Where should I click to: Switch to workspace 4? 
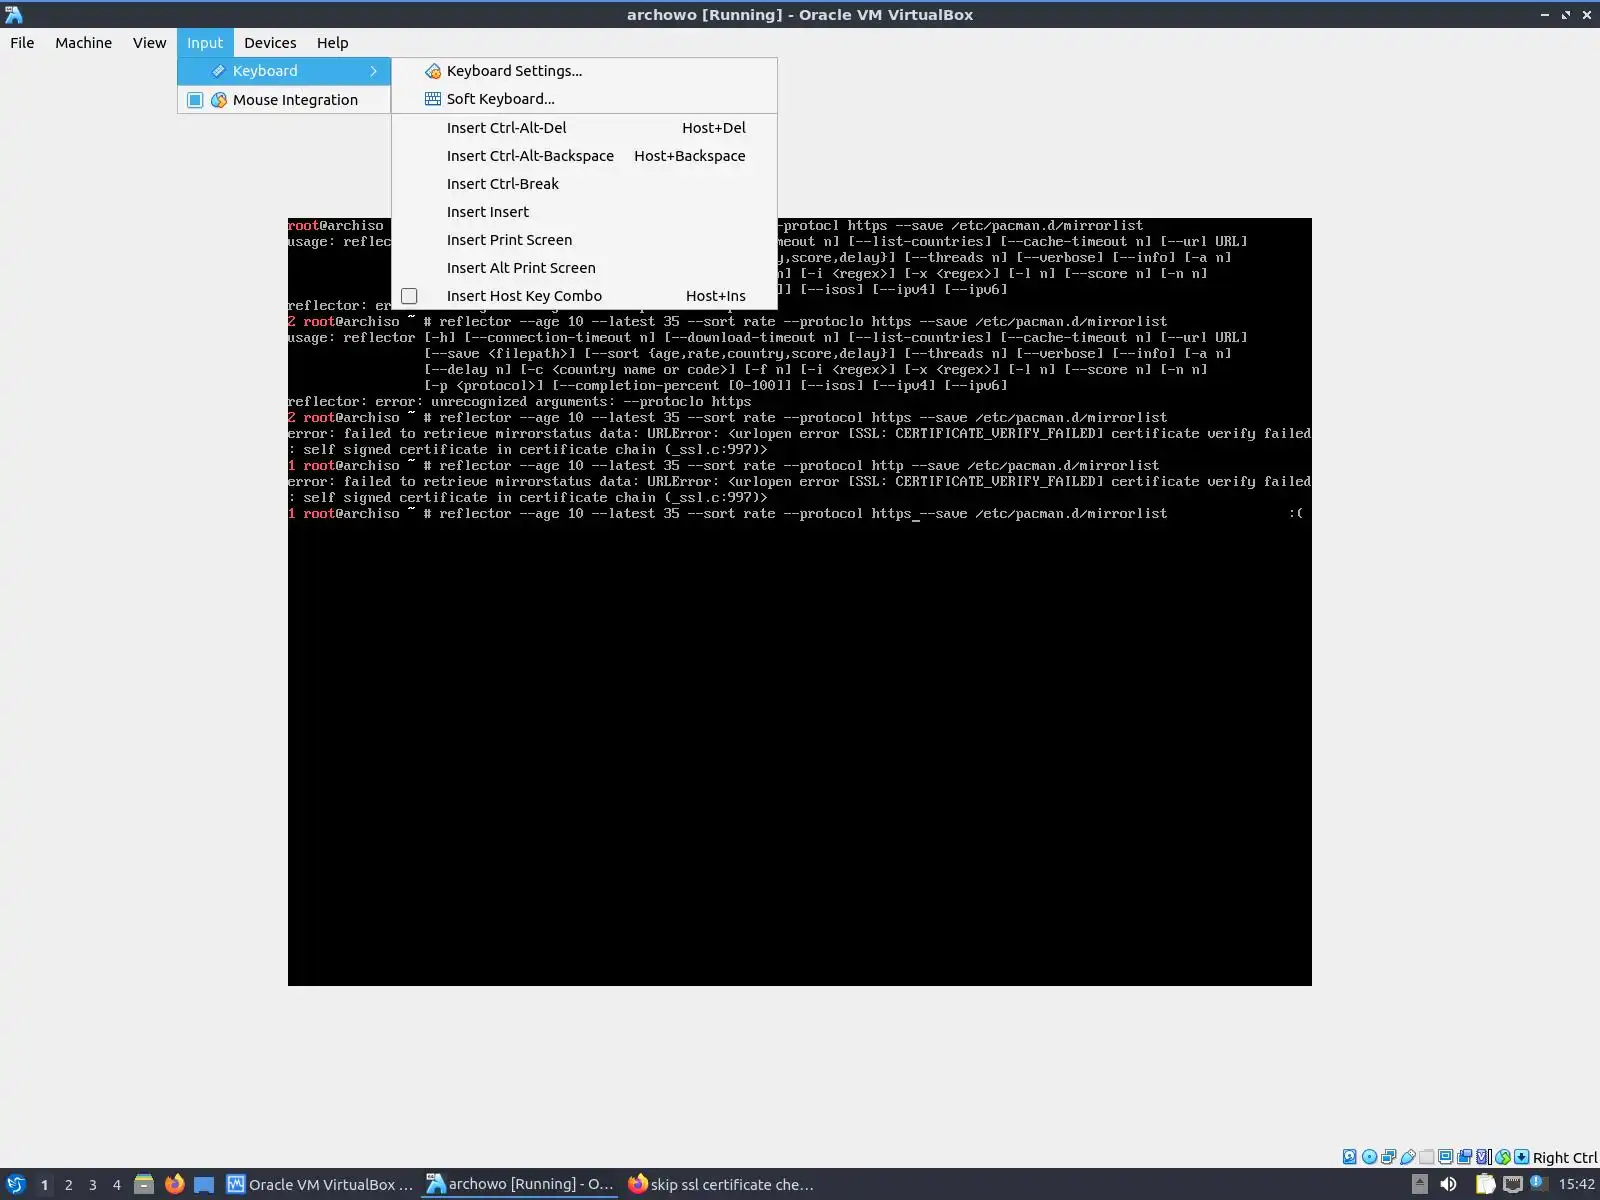pyautogui.click(x=116, y=1185)
